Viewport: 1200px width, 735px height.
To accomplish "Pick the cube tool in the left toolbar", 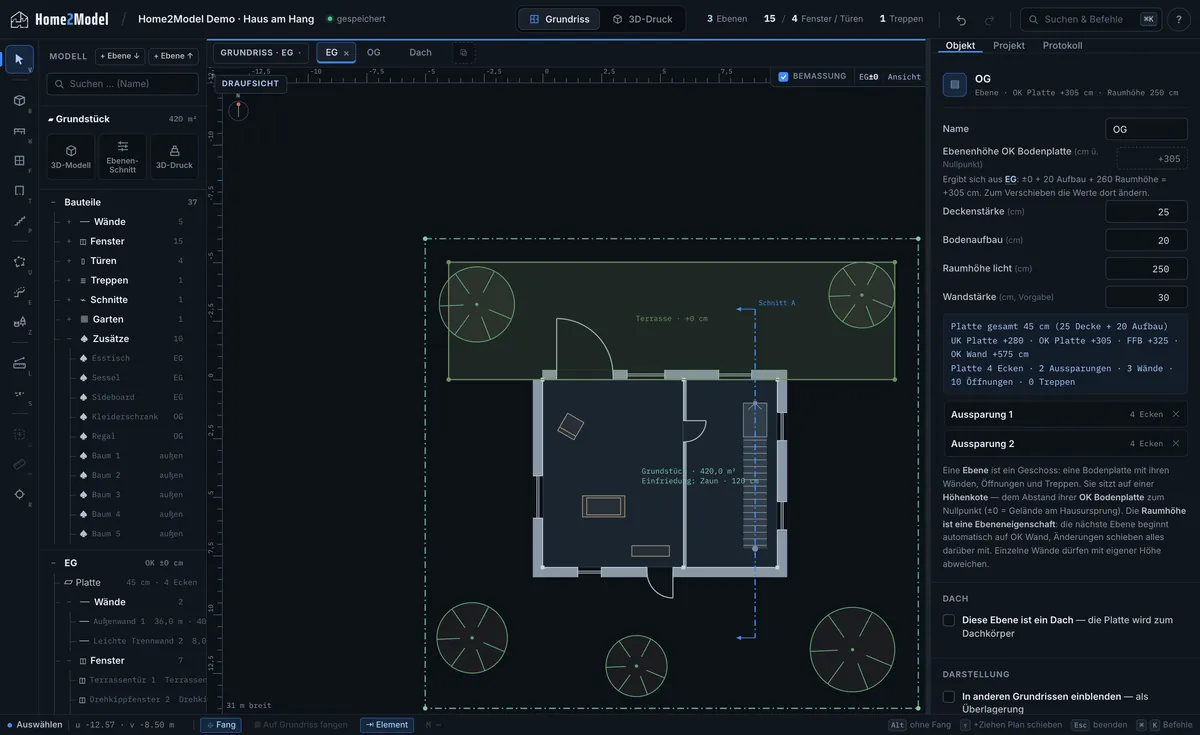I will click(19, 100).
